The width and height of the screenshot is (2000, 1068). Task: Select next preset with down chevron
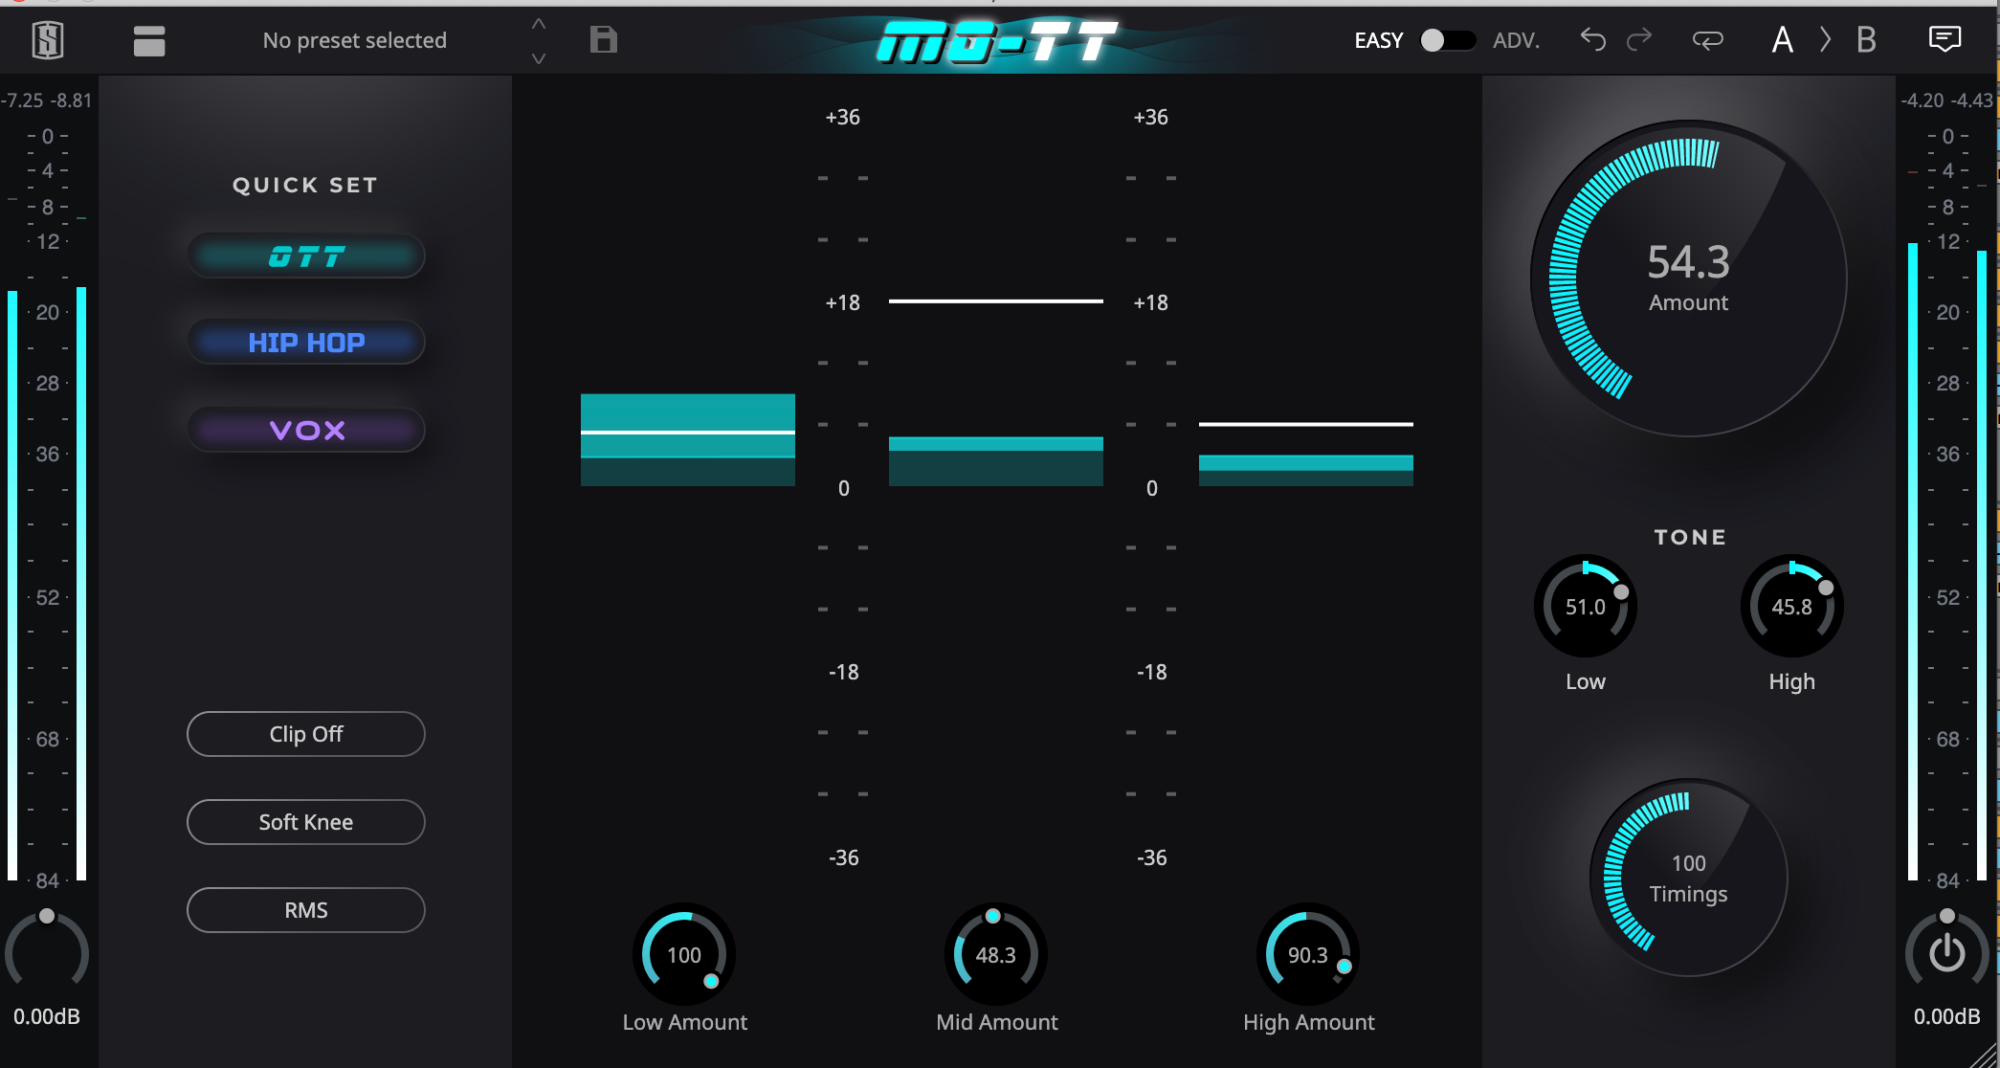coord(538,59)
